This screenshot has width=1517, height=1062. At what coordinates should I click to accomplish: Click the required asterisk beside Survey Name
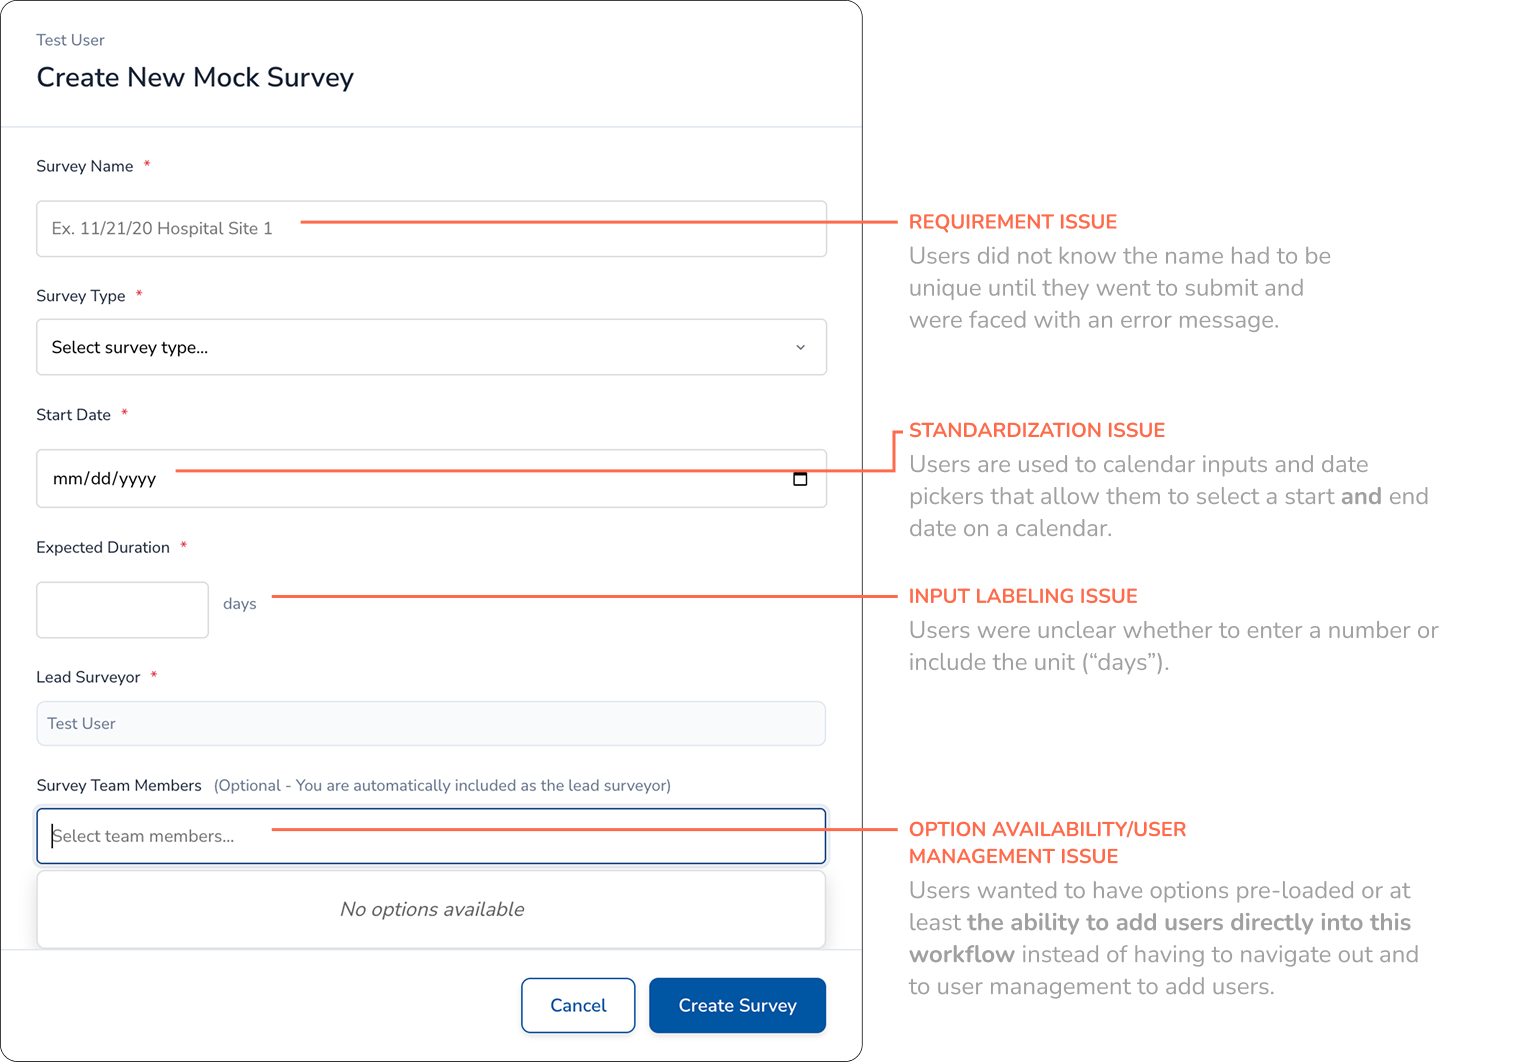coord(147,165)
